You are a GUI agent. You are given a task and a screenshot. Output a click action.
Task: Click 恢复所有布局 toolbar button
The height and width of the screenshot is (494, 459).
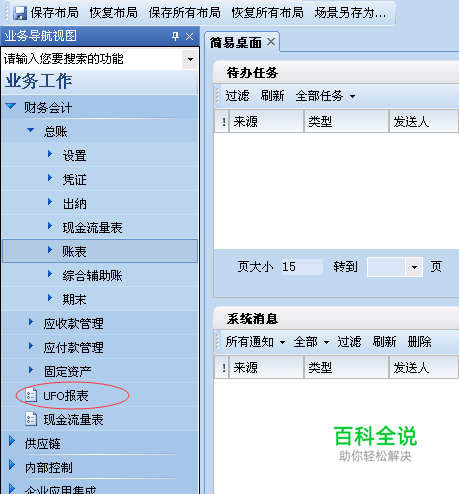click(x=267, y=13)
